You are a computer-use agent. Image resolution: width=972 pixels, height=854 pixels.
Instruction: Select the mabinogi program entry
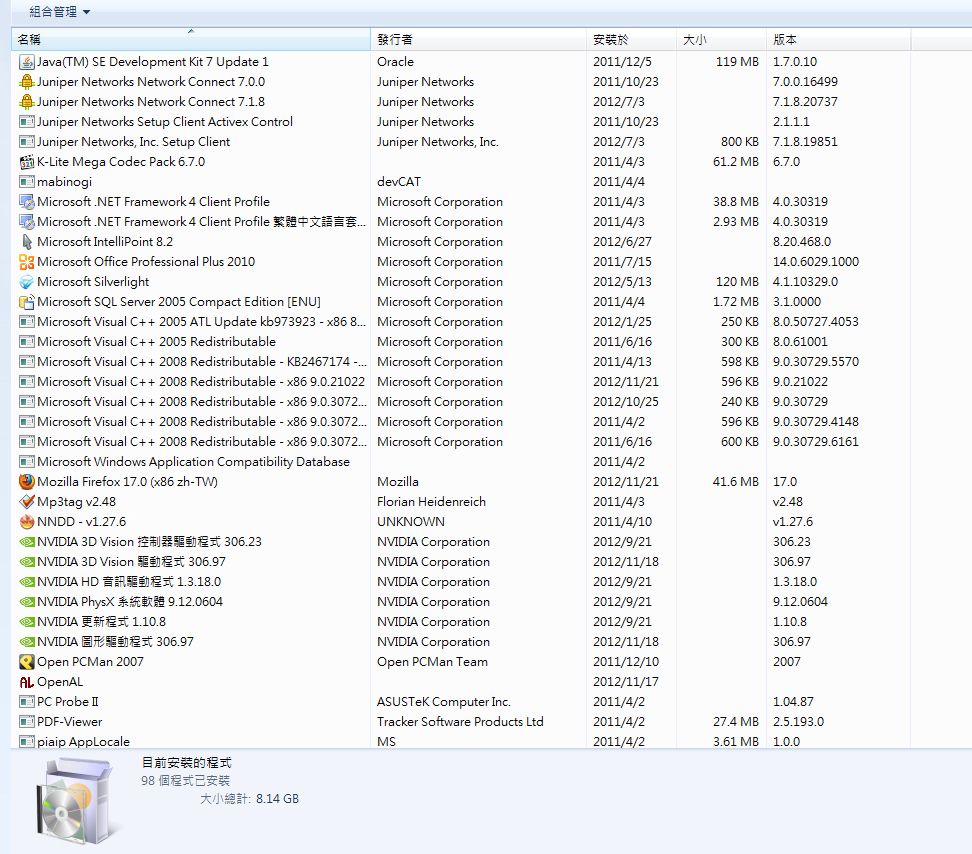click(x=63, y=182)
